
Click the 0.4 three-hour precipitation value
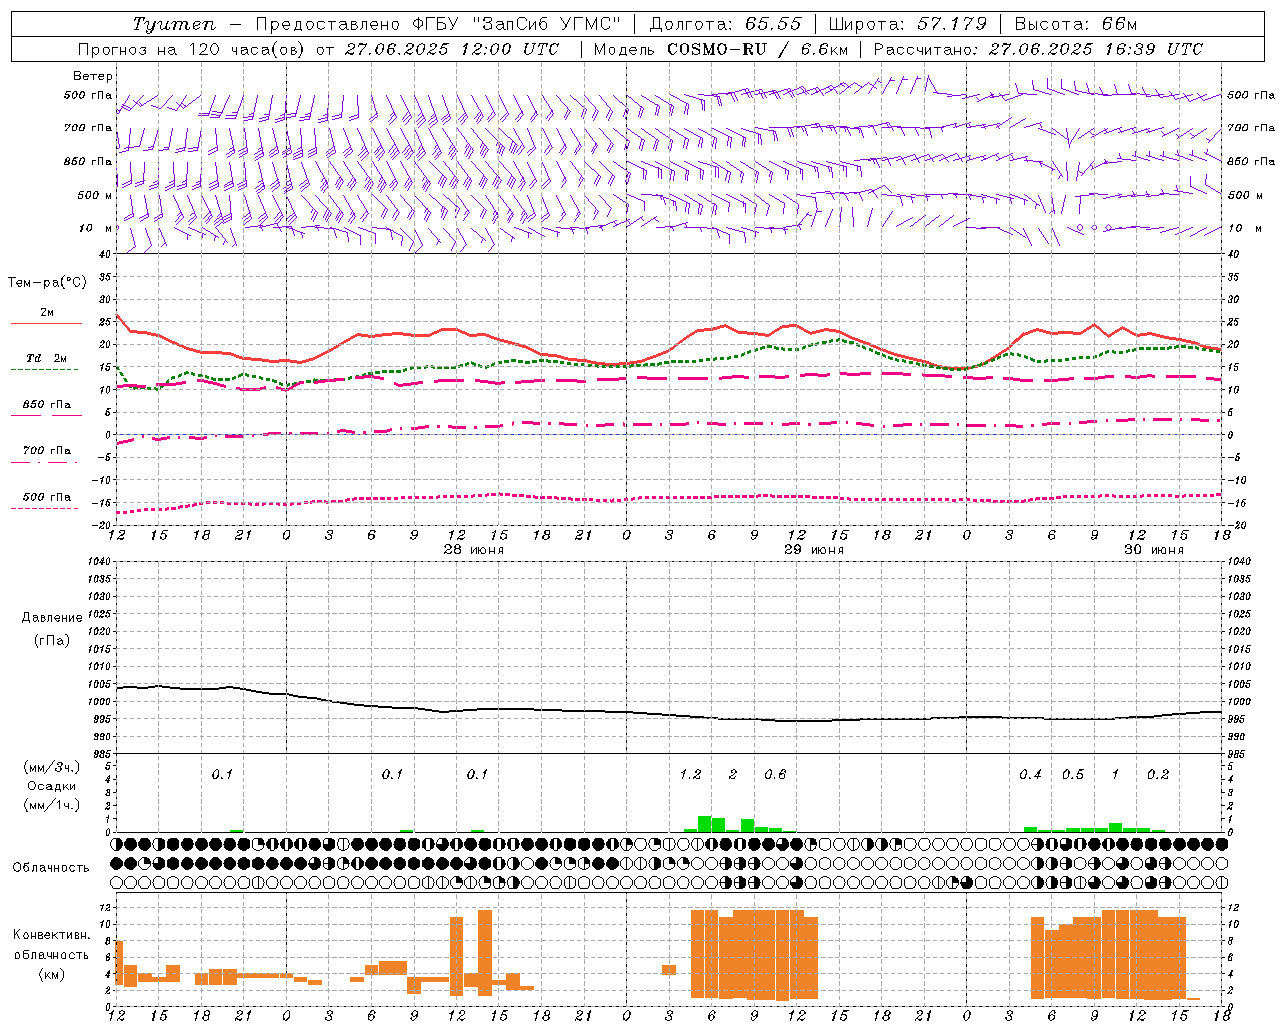[1030, 775]
